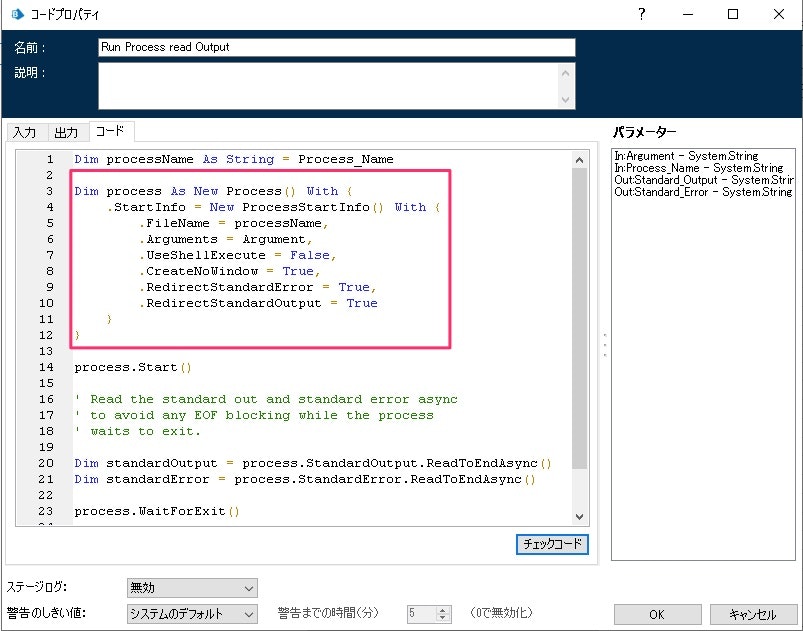This screenshot has height=631, width=803.
Task: Select the コード tab
Action: 110,130
